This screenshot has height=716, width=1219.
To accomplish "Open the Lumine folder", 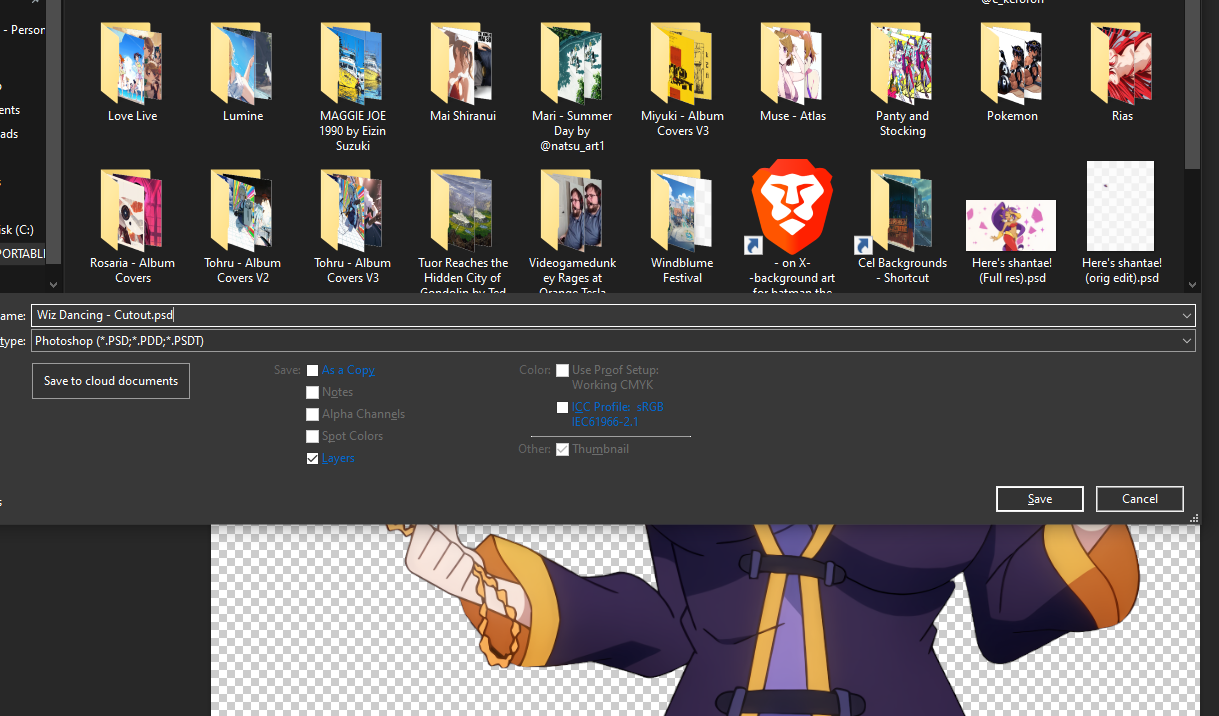I will click(243, 64).
